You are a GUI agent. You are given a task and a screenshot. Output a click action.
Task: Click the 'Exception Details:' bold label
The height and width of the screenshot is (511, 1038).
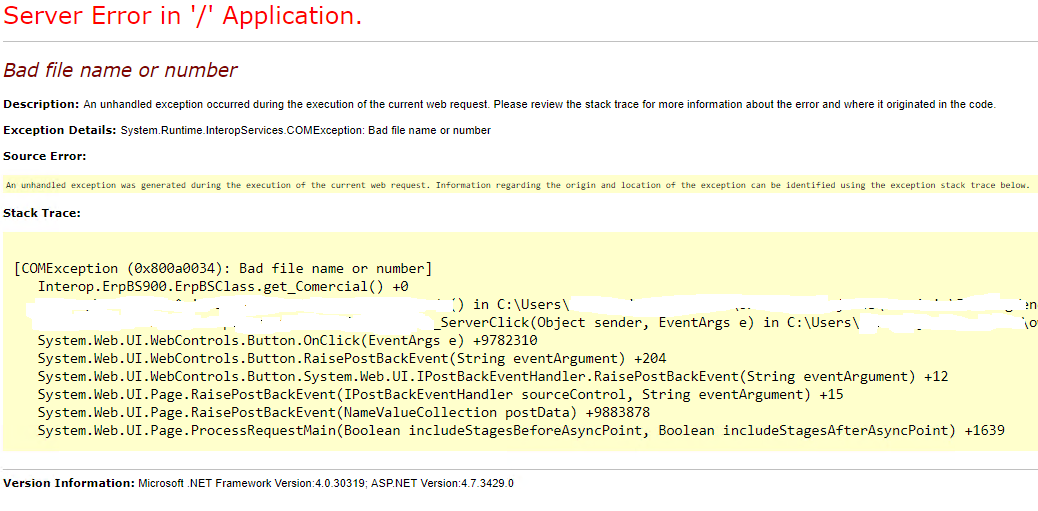[60, 130]
